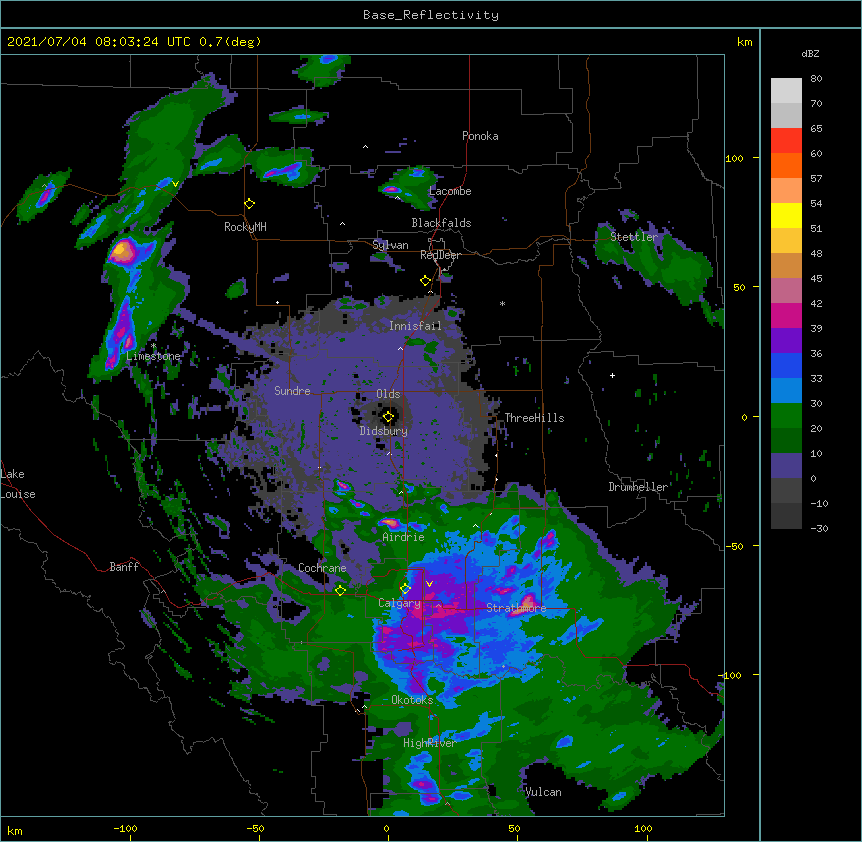Click the -50 tick on horizontal km axis
862x842 pixels.
[x=255, y=828]
